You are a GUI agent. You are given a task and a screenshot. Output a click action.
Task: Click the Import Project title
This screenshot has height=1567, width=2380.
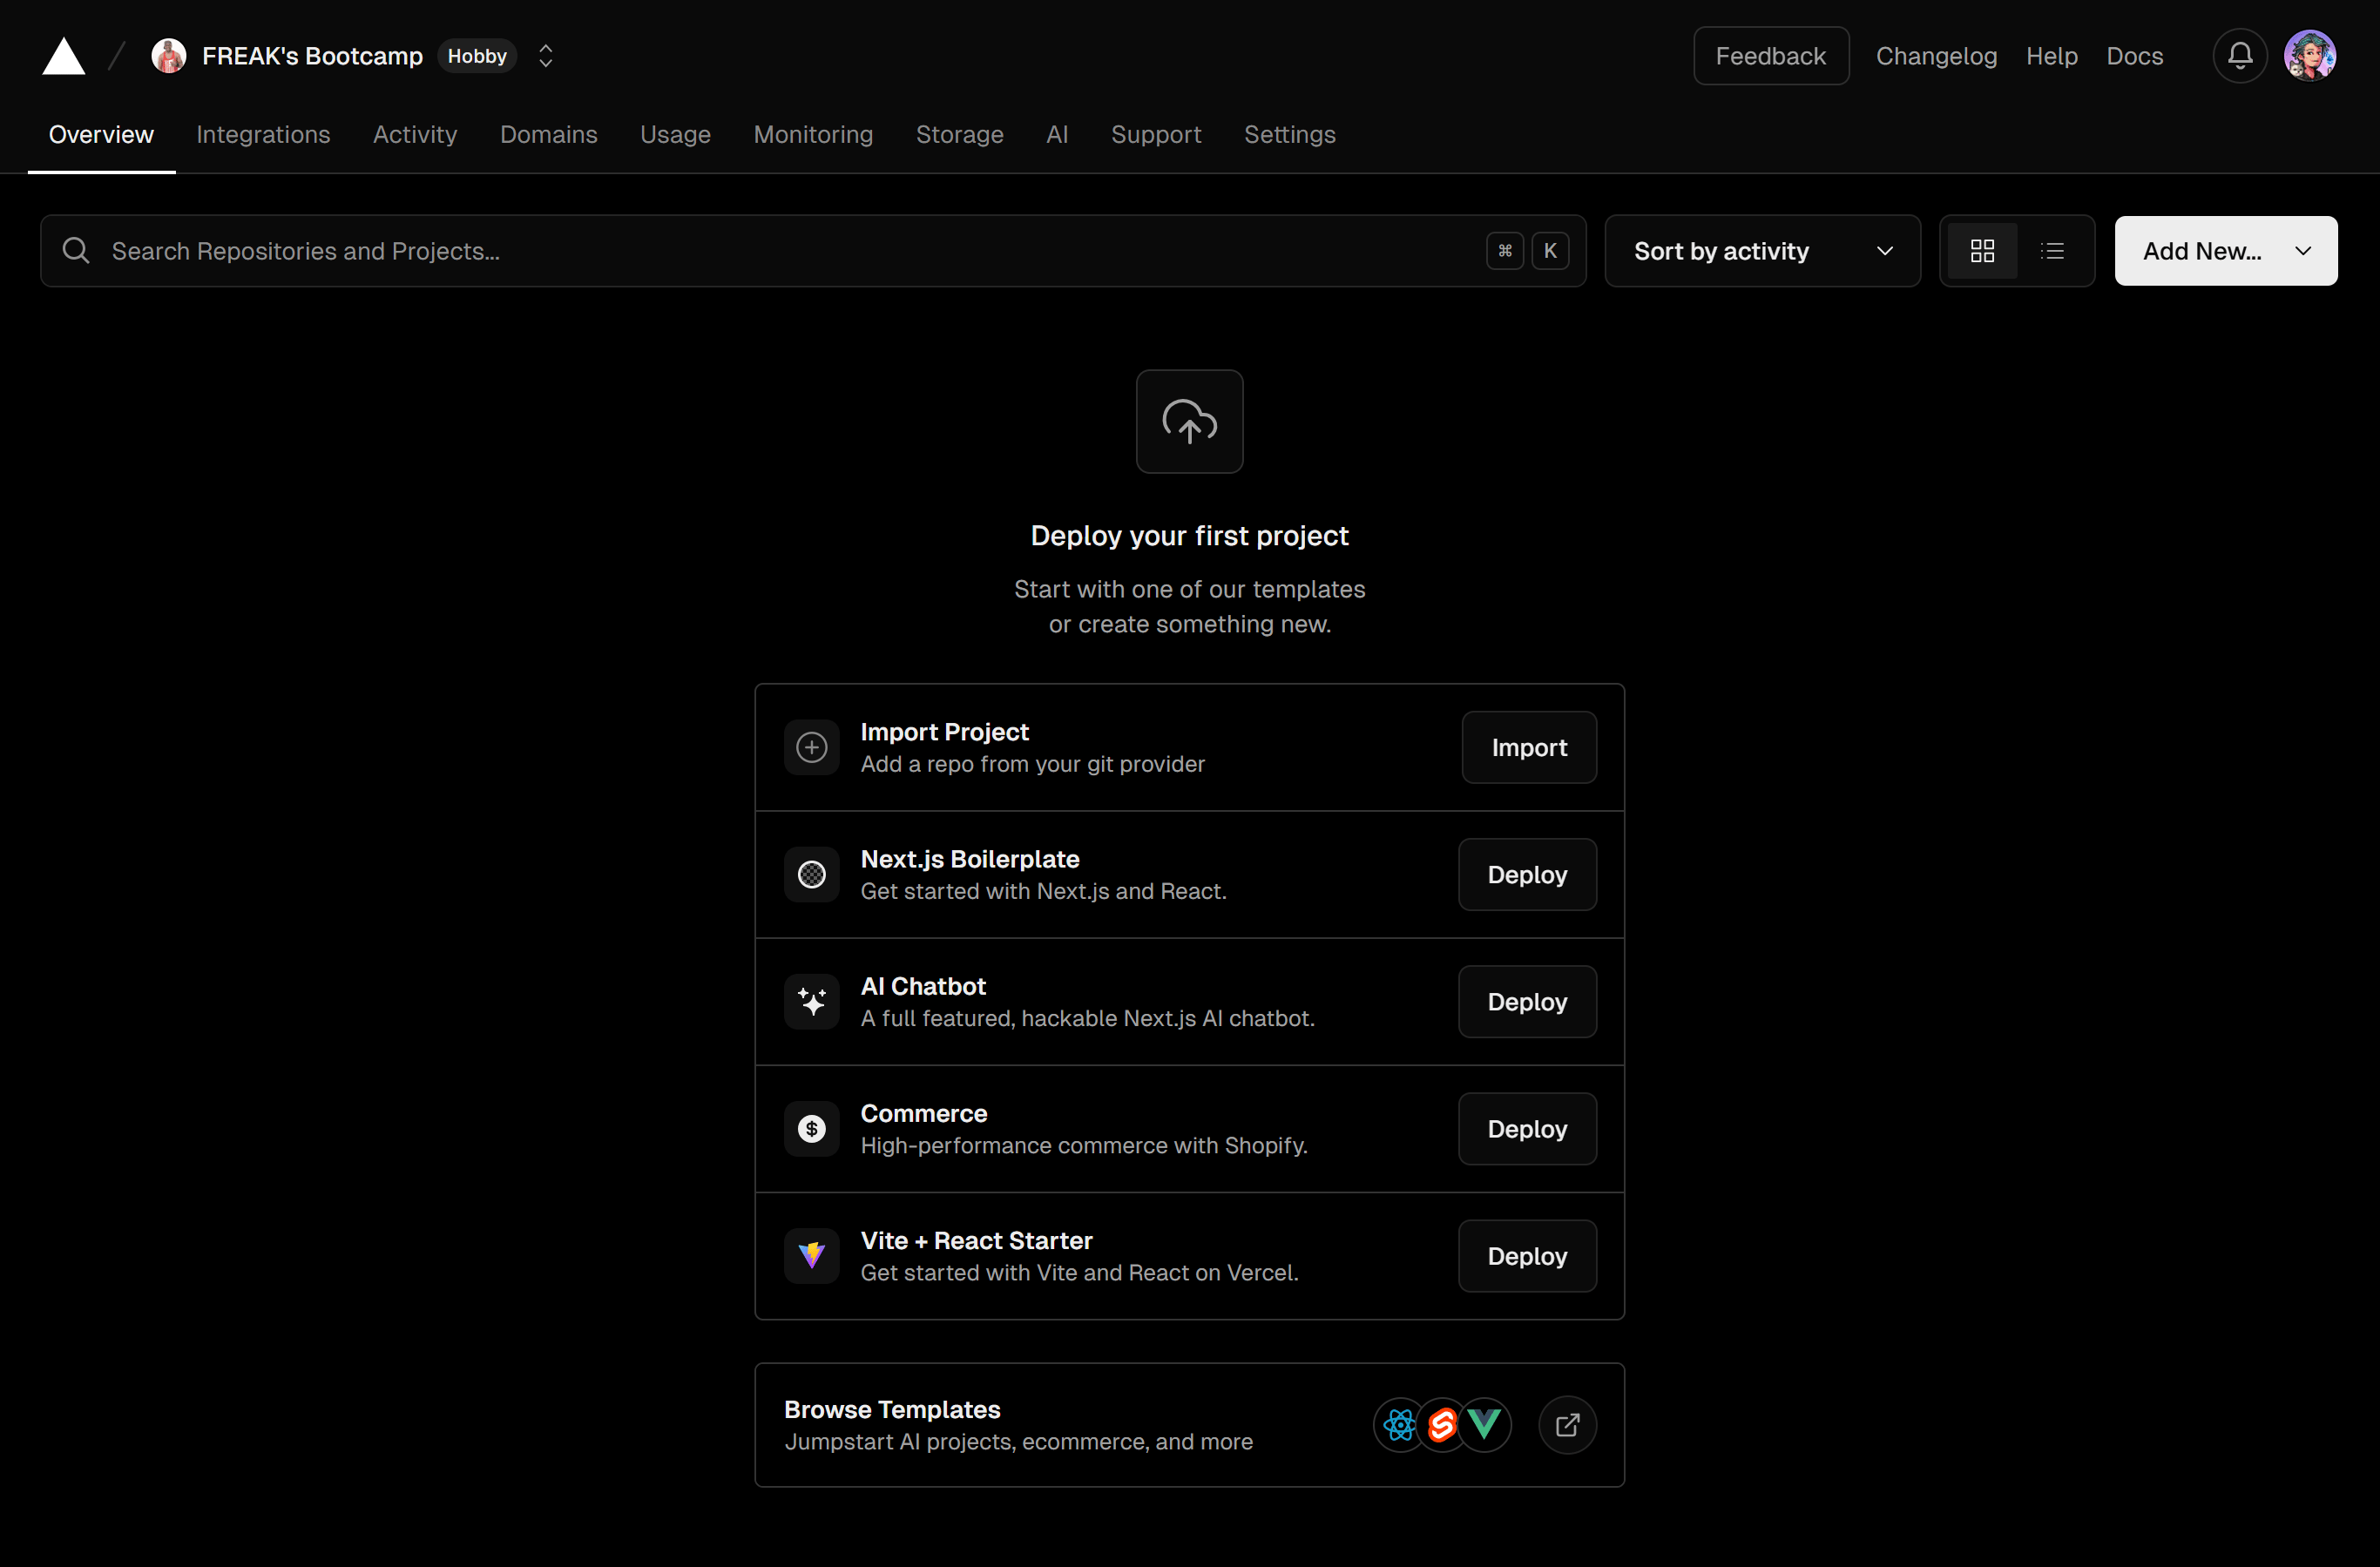tap(944, 732)
